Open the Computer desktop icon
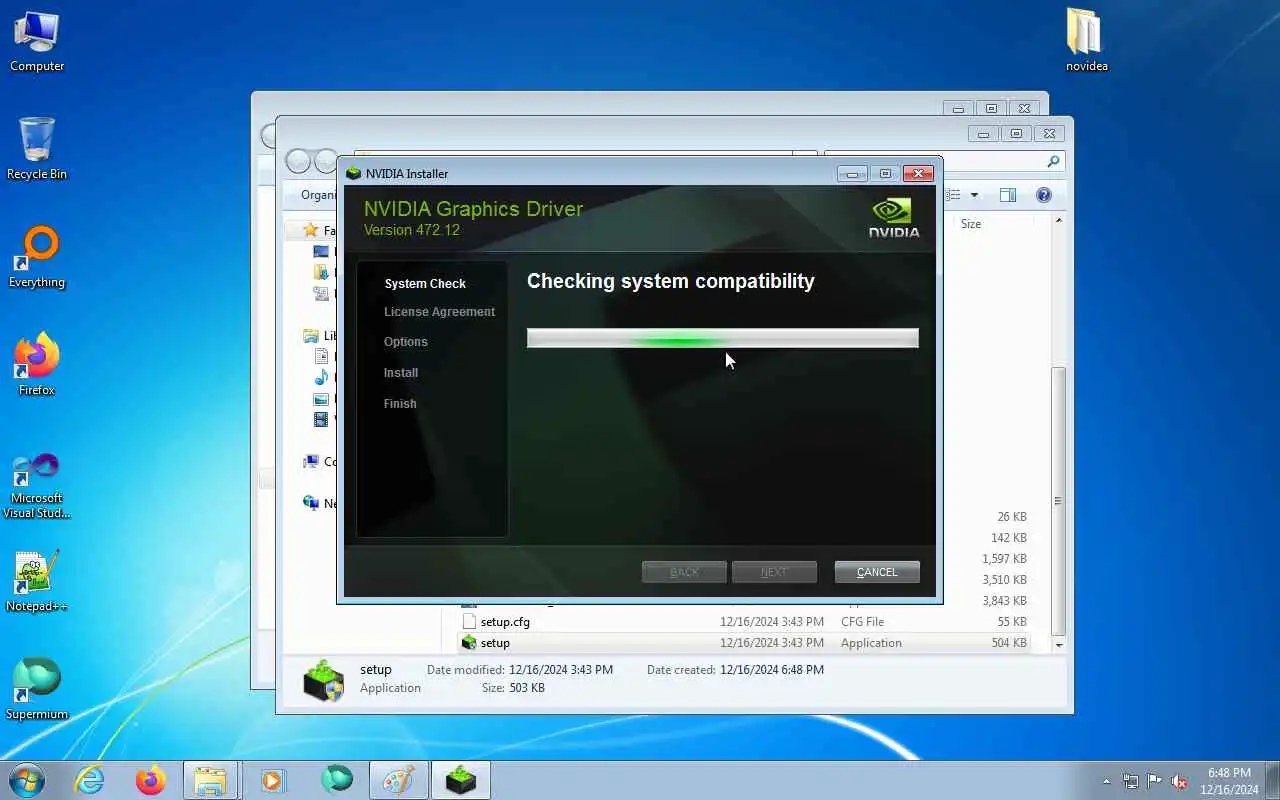1280x800 pixels. [x=37, y=42]
